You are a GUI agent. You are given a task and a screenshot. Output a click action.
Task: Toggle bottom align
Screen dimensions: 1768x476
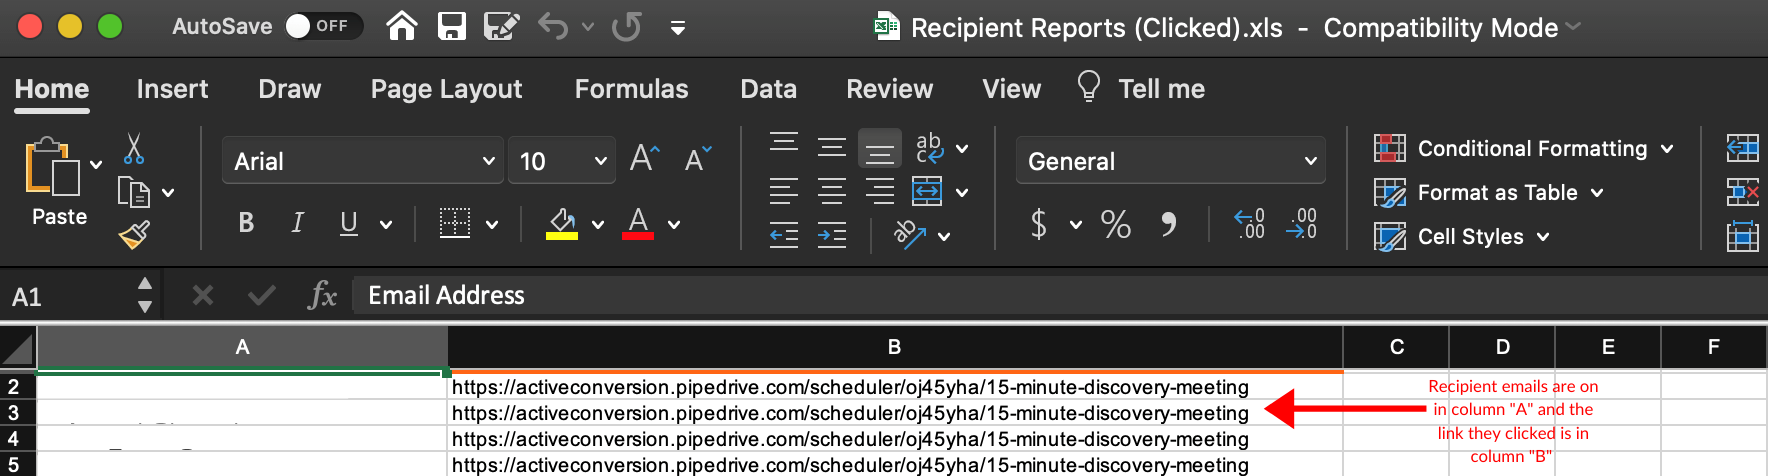[880, 149]
